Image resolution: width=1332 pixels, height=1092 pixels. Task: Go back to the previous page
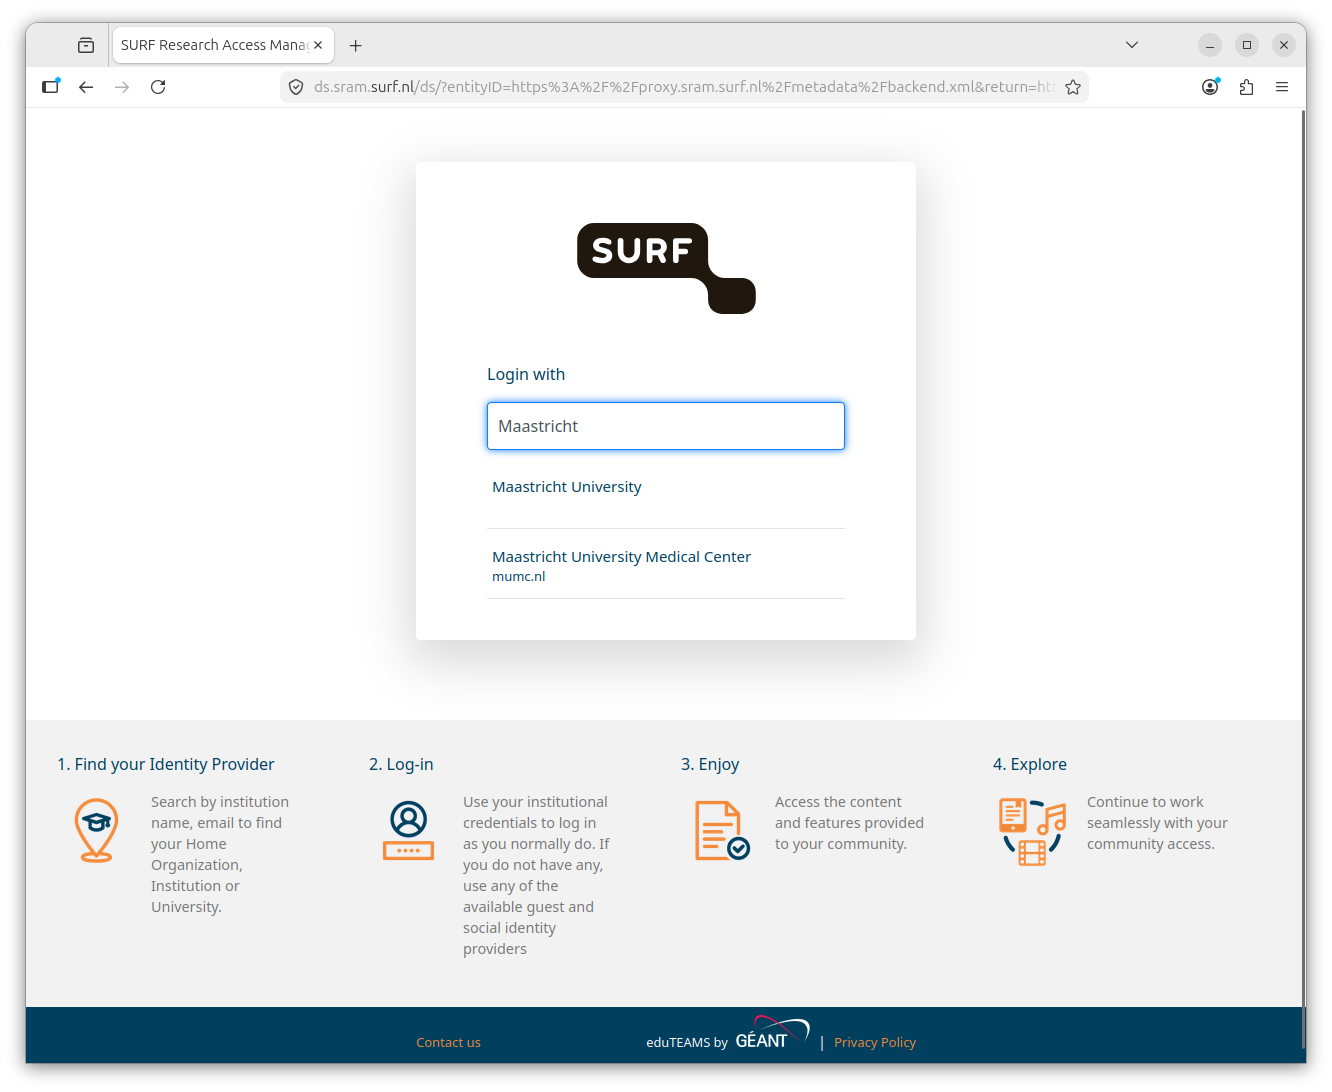86,87
